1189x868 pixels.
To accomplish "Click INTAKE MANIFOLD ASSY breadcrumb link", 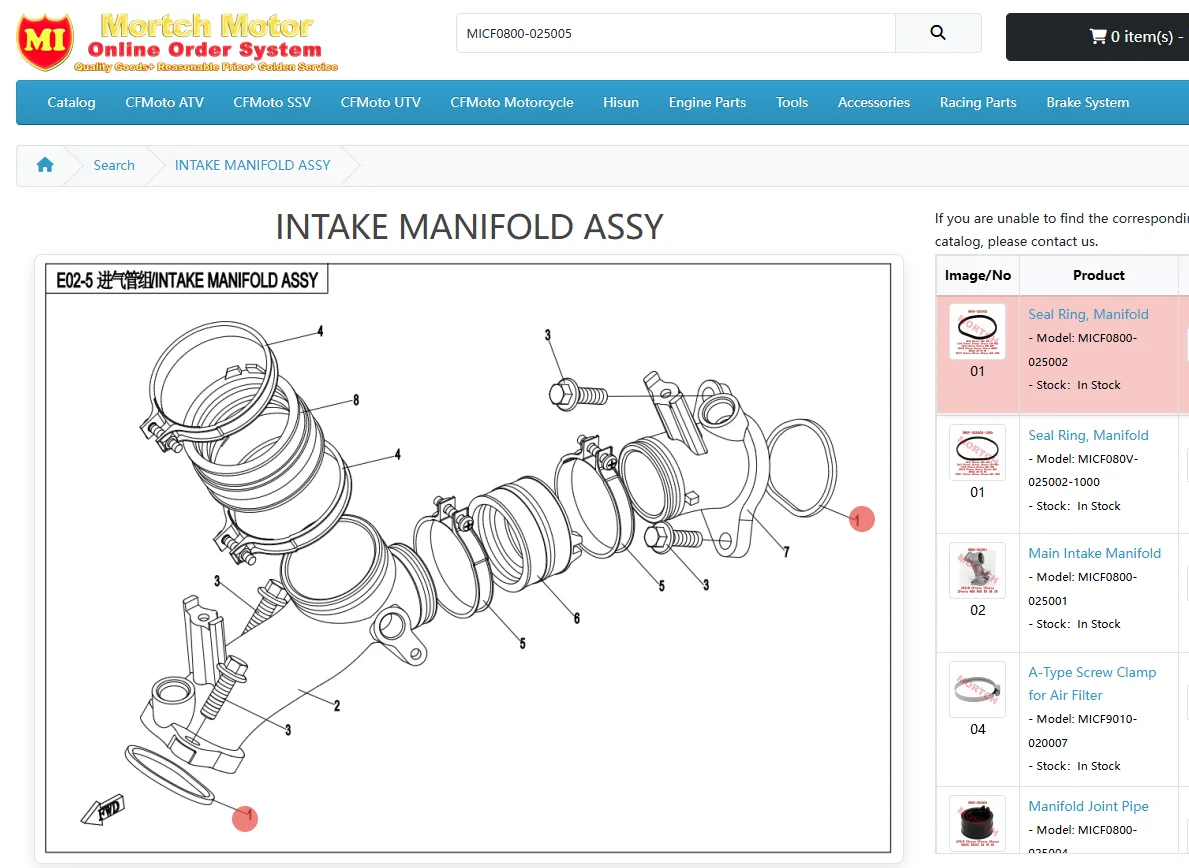I will (253, 165).
